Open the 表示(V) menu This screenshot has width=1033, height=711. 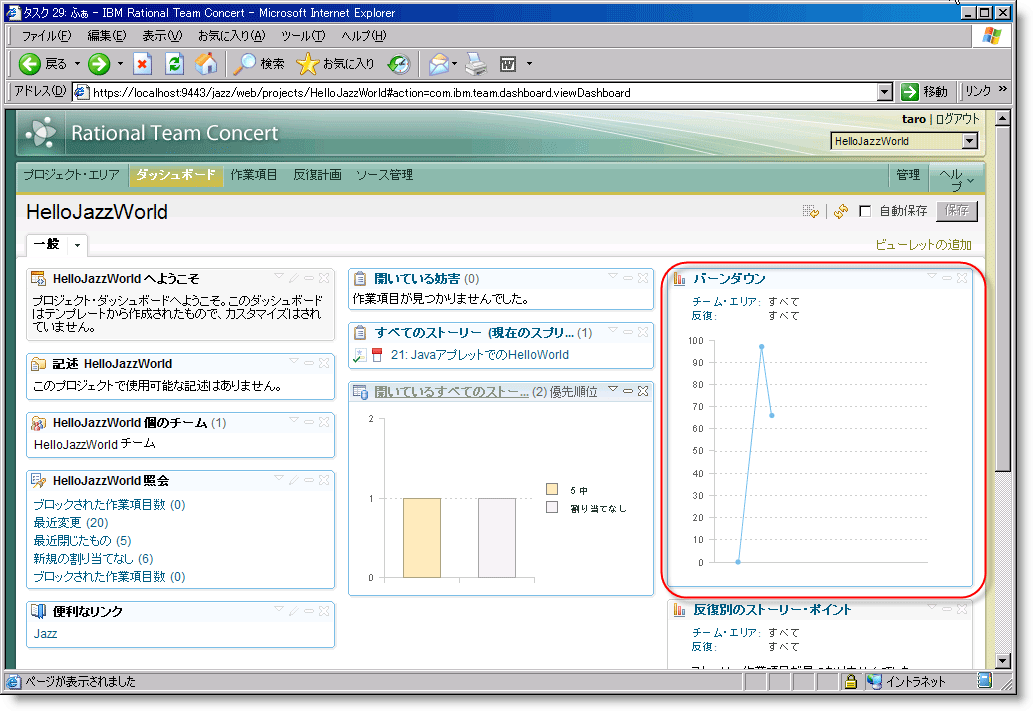pyautogui.click(x=162, y=36)
